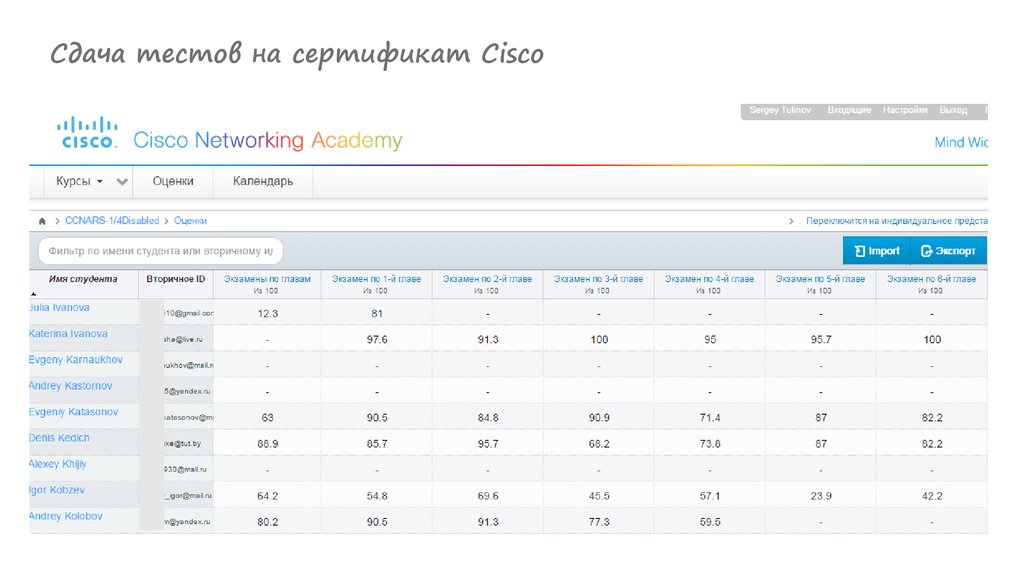Click Andrey Kolobov's score 80.2

coord(268,522)
